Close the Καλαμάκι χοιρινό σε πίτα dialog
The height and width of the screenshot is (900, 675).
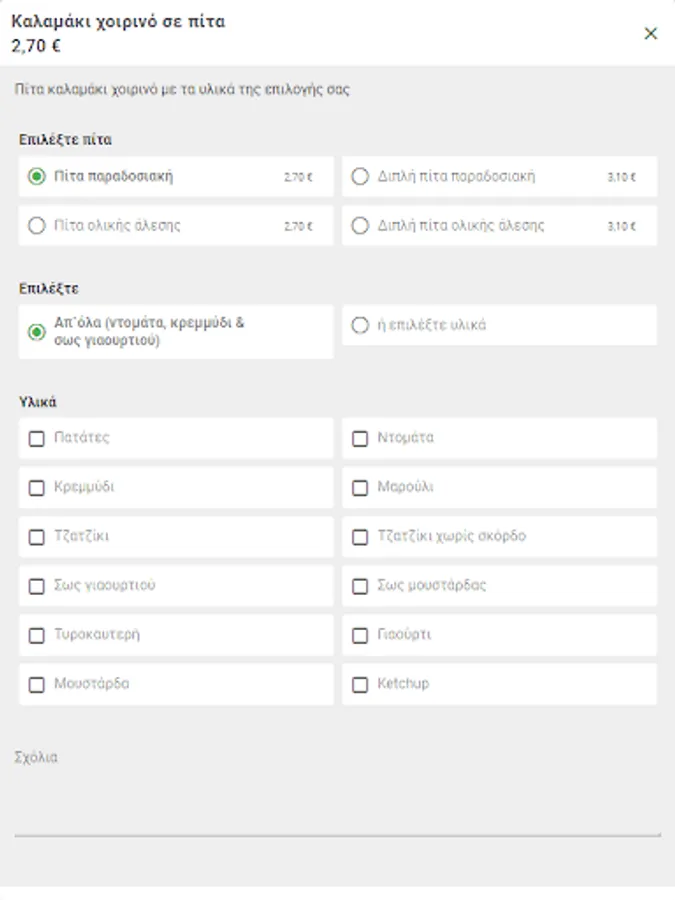click(x=651, y=34)
